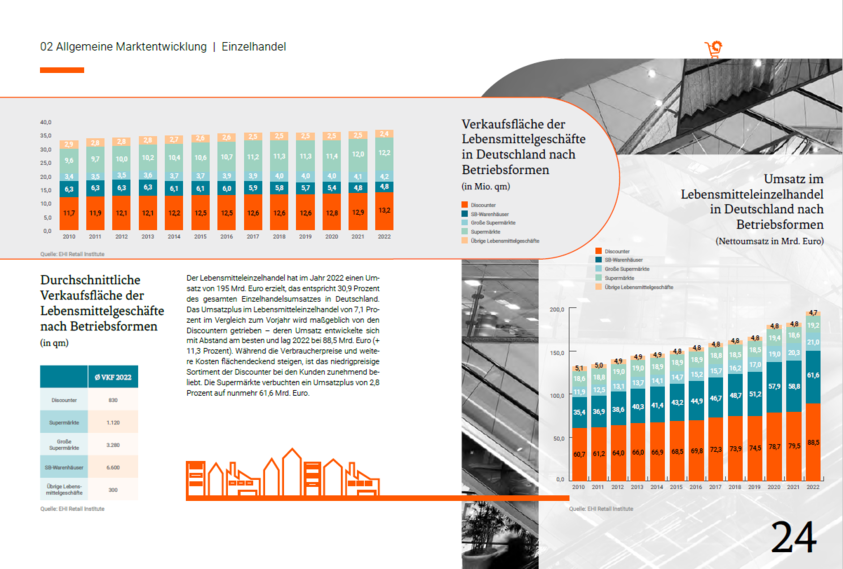Image resolution: width=843 pixels, height=569 pixels.
Task: Click bar label '79,5' in 2021 Umsatz bar
Action: 794,446
